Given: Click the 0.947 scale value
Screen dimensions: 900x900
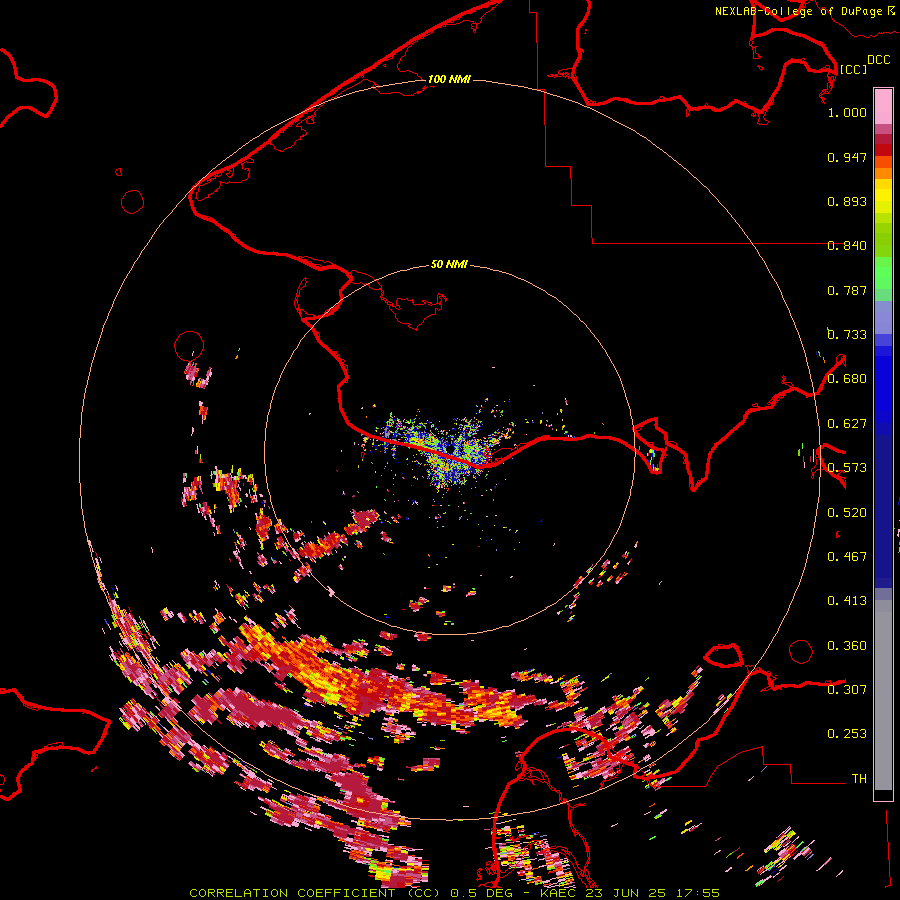Looking at the screenshot, I should (847, 157).
